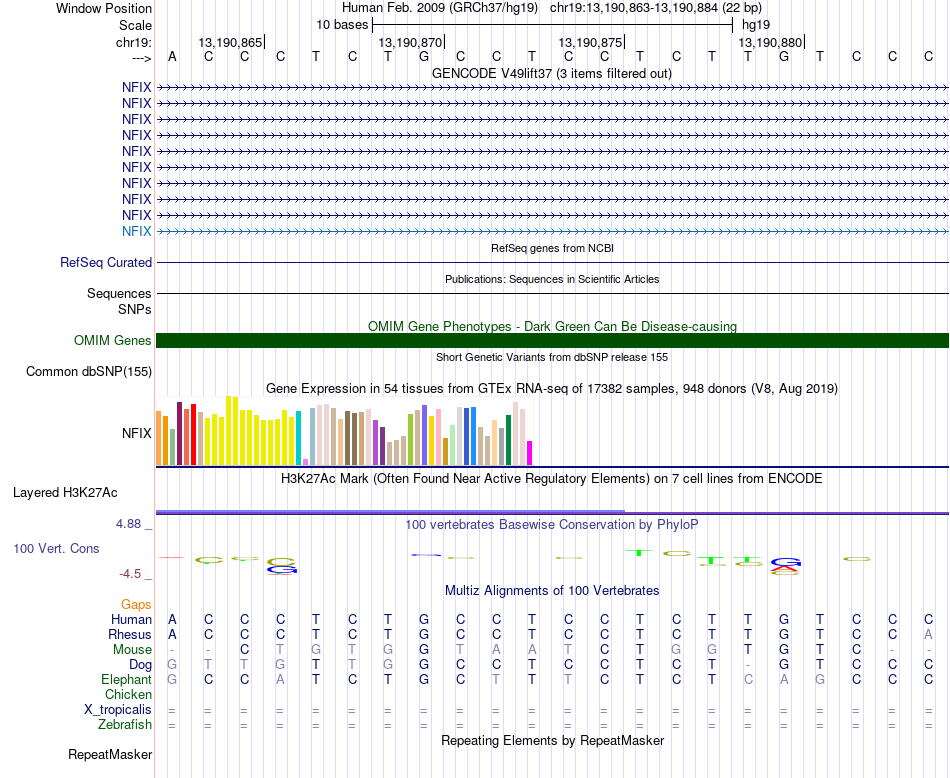Screen dimensions: 950x778
Task: Select the Zebrafish alignment row label
Action: [x=125, y=724]
